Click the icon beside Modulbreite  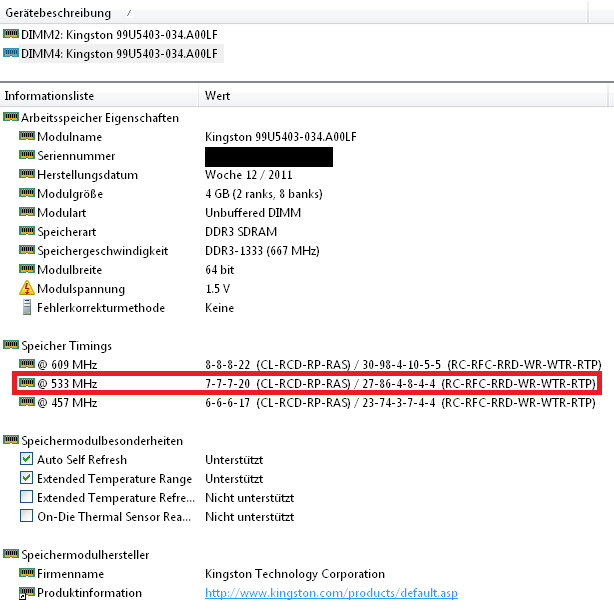pyautogui.click(x=27, y=269)
